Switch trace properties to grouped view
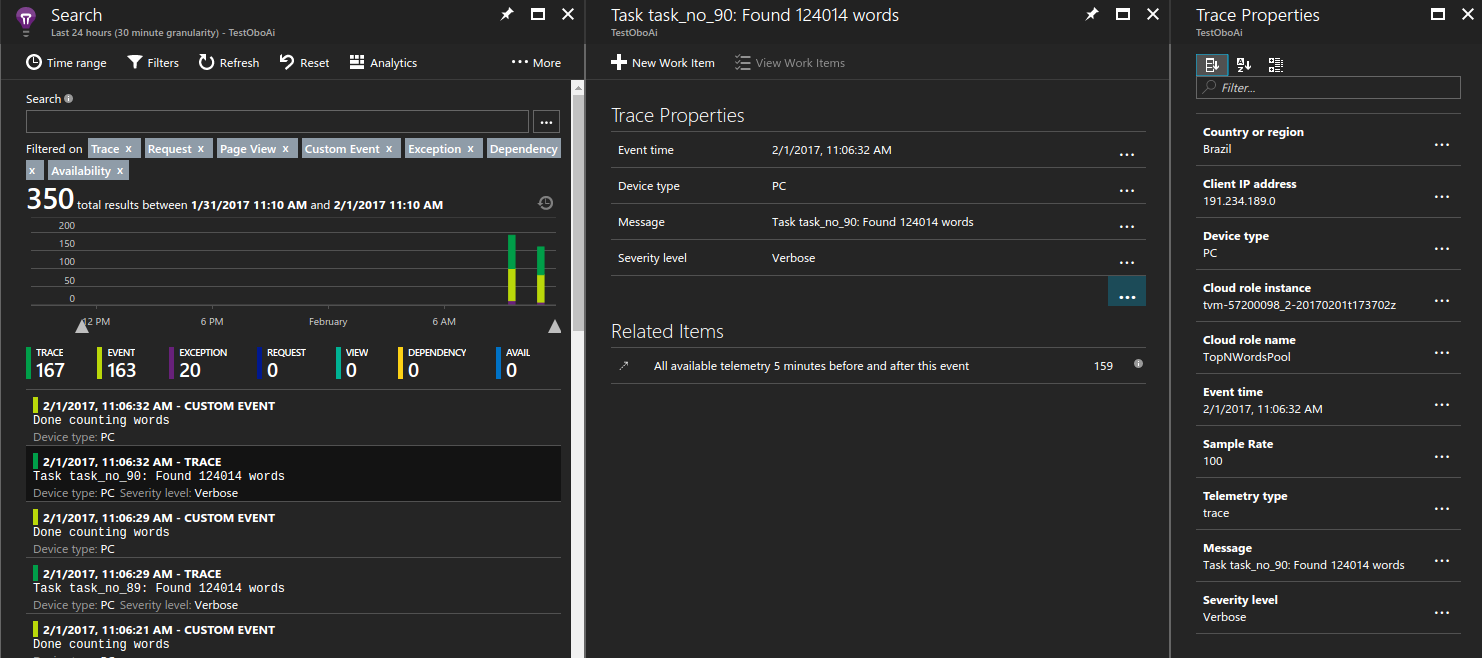1482x658 pixels. click(1275, 64)
